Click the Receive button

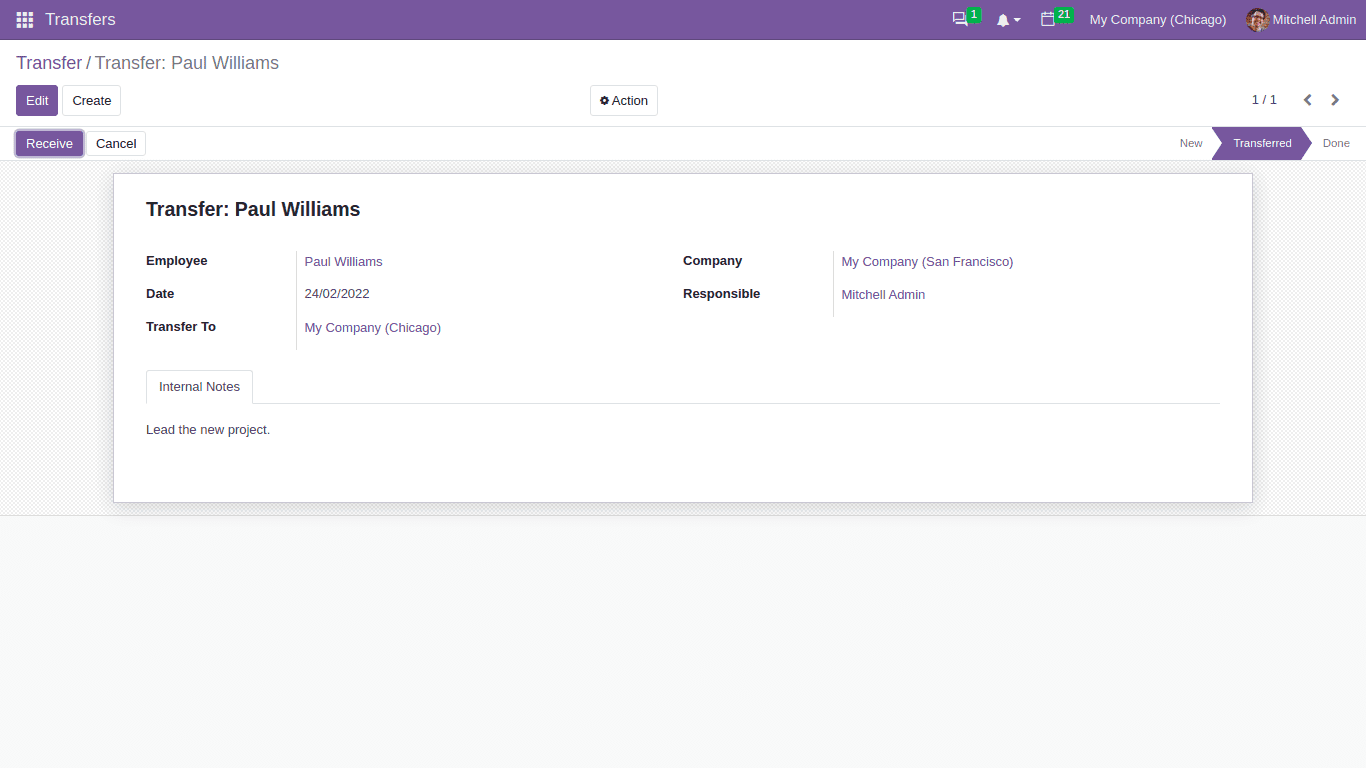(x=49, y=143)
